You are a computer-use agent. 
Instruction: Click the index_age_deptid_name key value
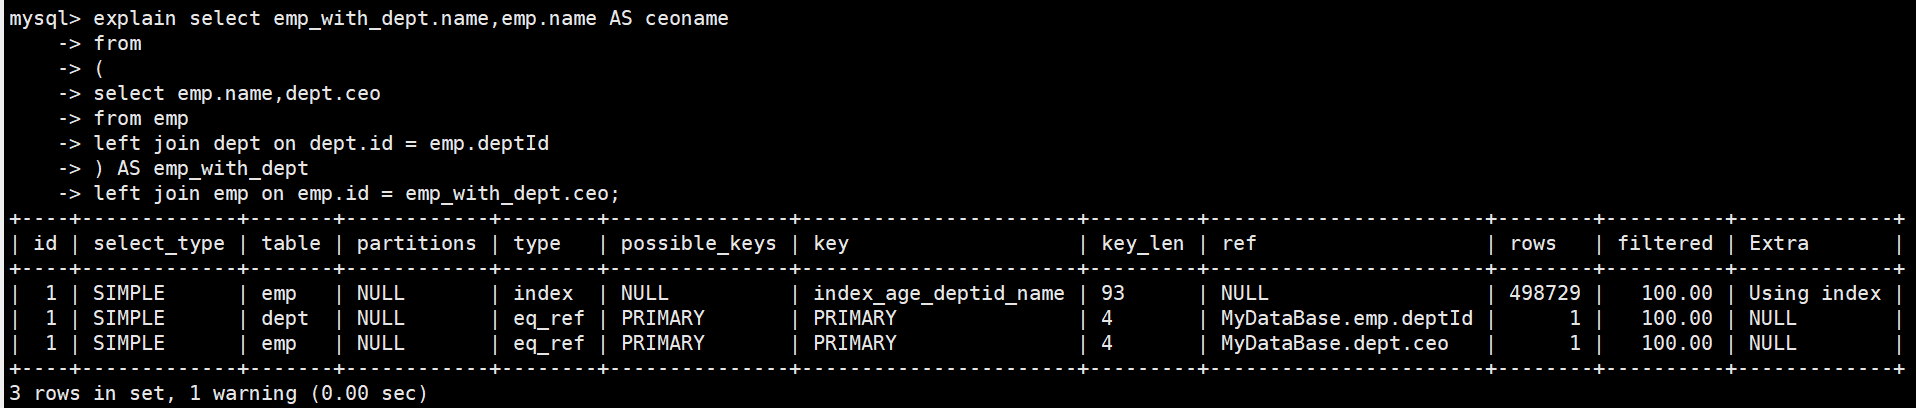[938, 294]
